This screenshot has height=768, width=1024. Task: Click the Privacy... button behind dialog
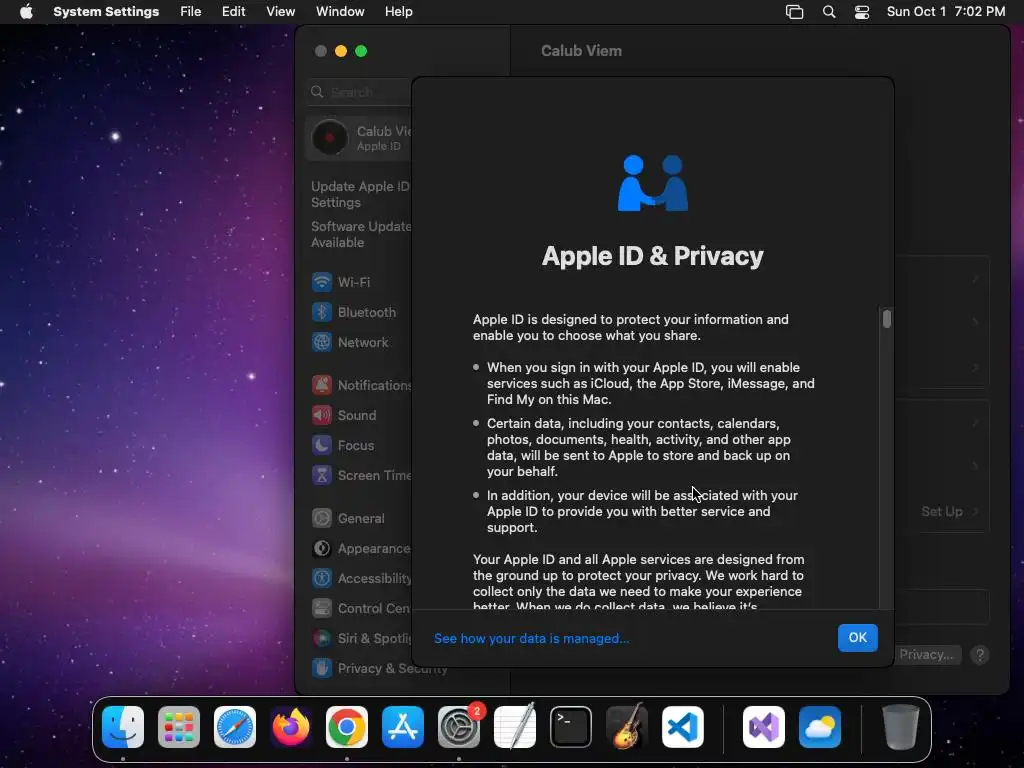[927, 654]
